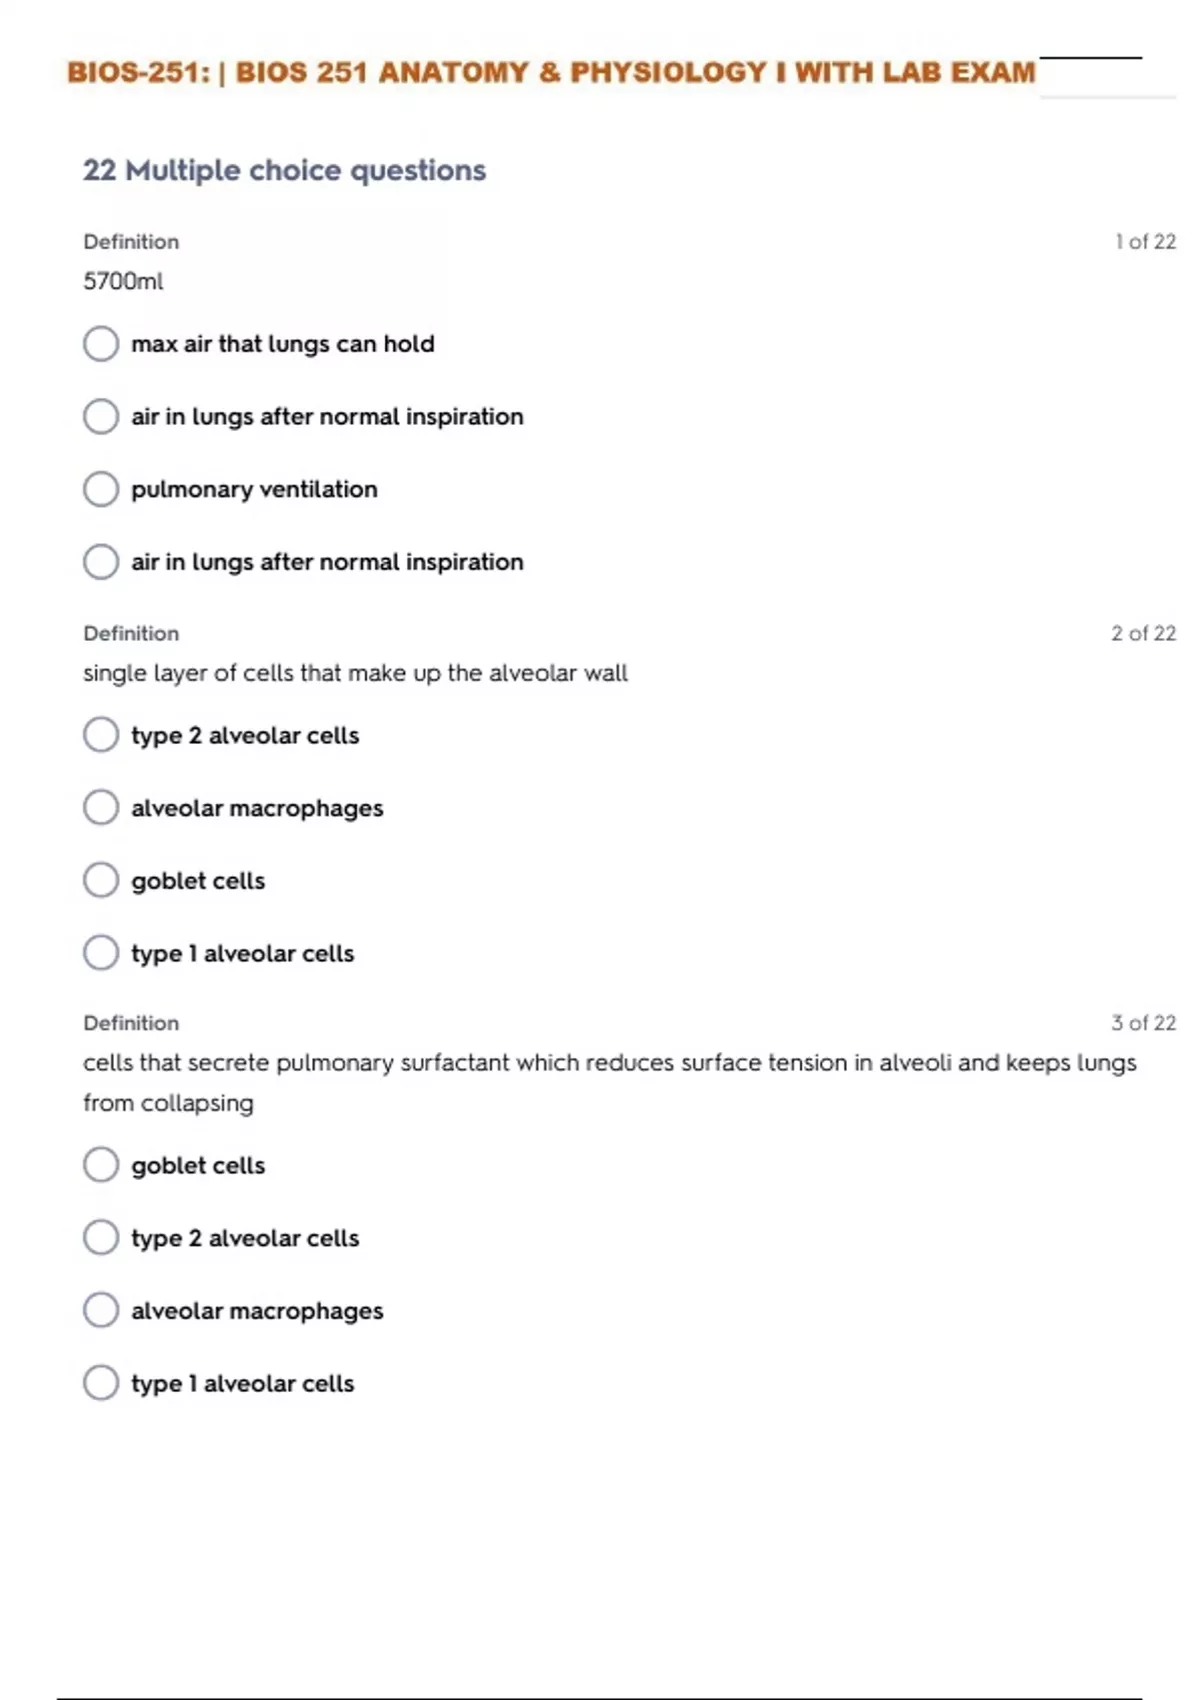Click the '1 of 22' question counter
The height and width of the screenshot is (1700, 1200).
click(1145, 242)
